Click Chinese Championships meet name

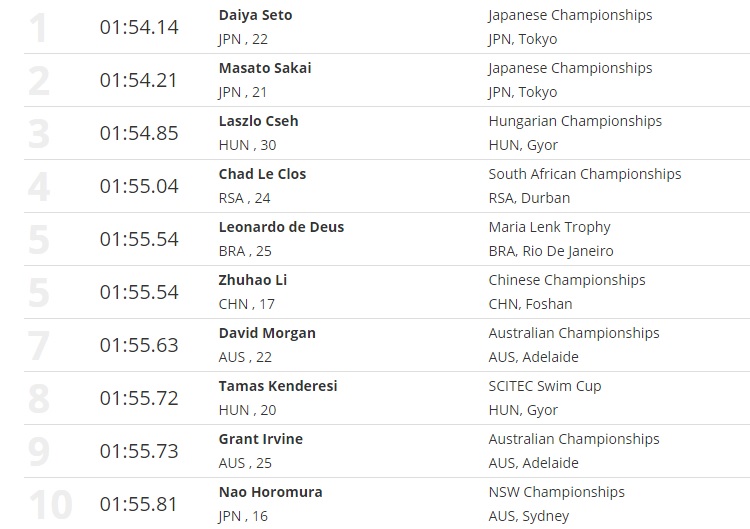567,280
